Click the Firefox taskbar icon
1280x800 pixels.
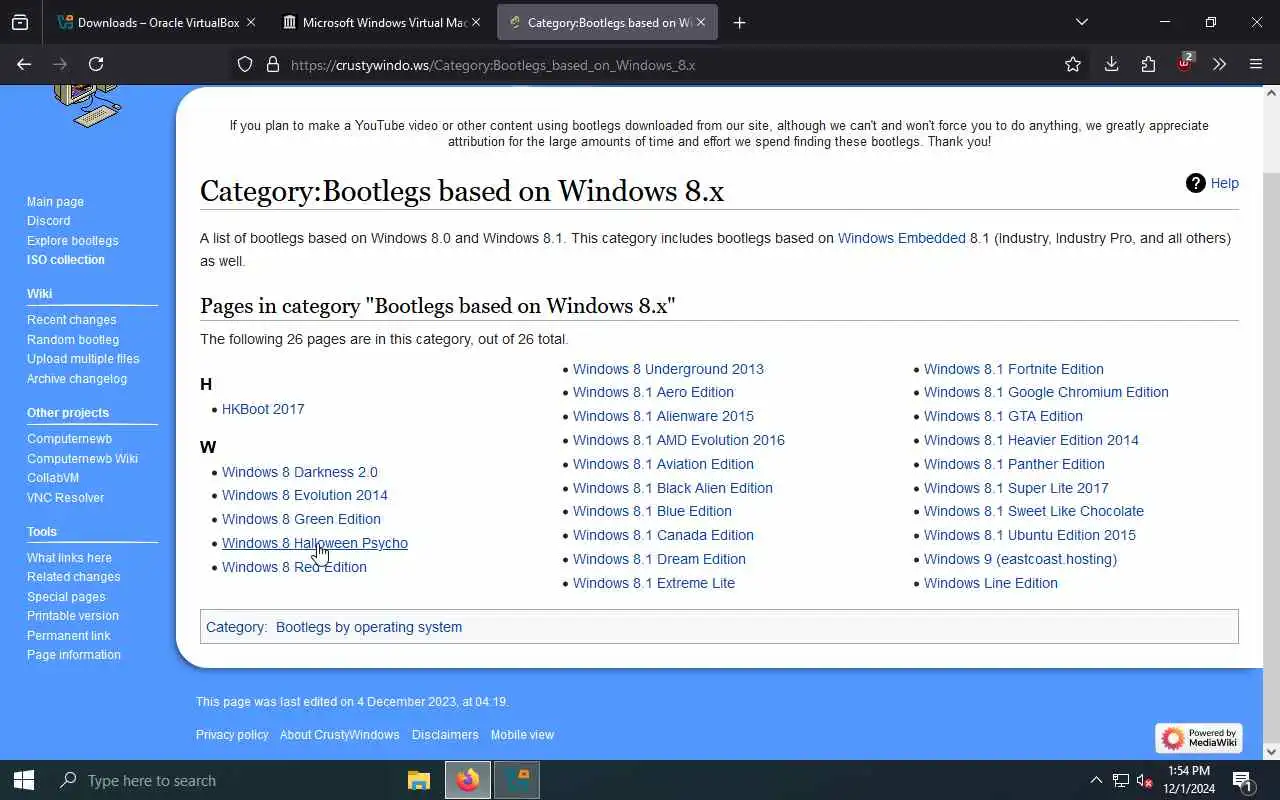tap(467, 780)
